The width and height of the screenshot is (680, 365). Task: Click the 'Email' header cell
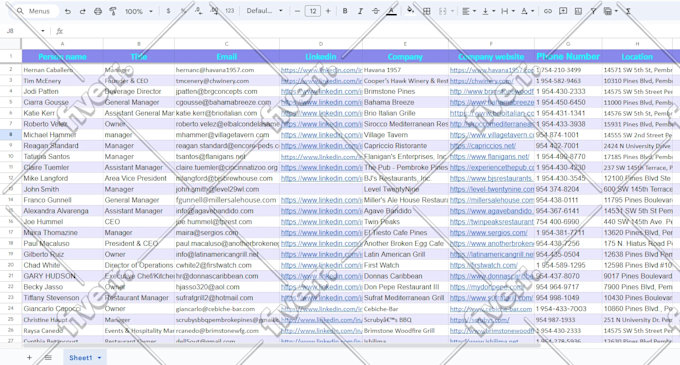coord(226,57)
